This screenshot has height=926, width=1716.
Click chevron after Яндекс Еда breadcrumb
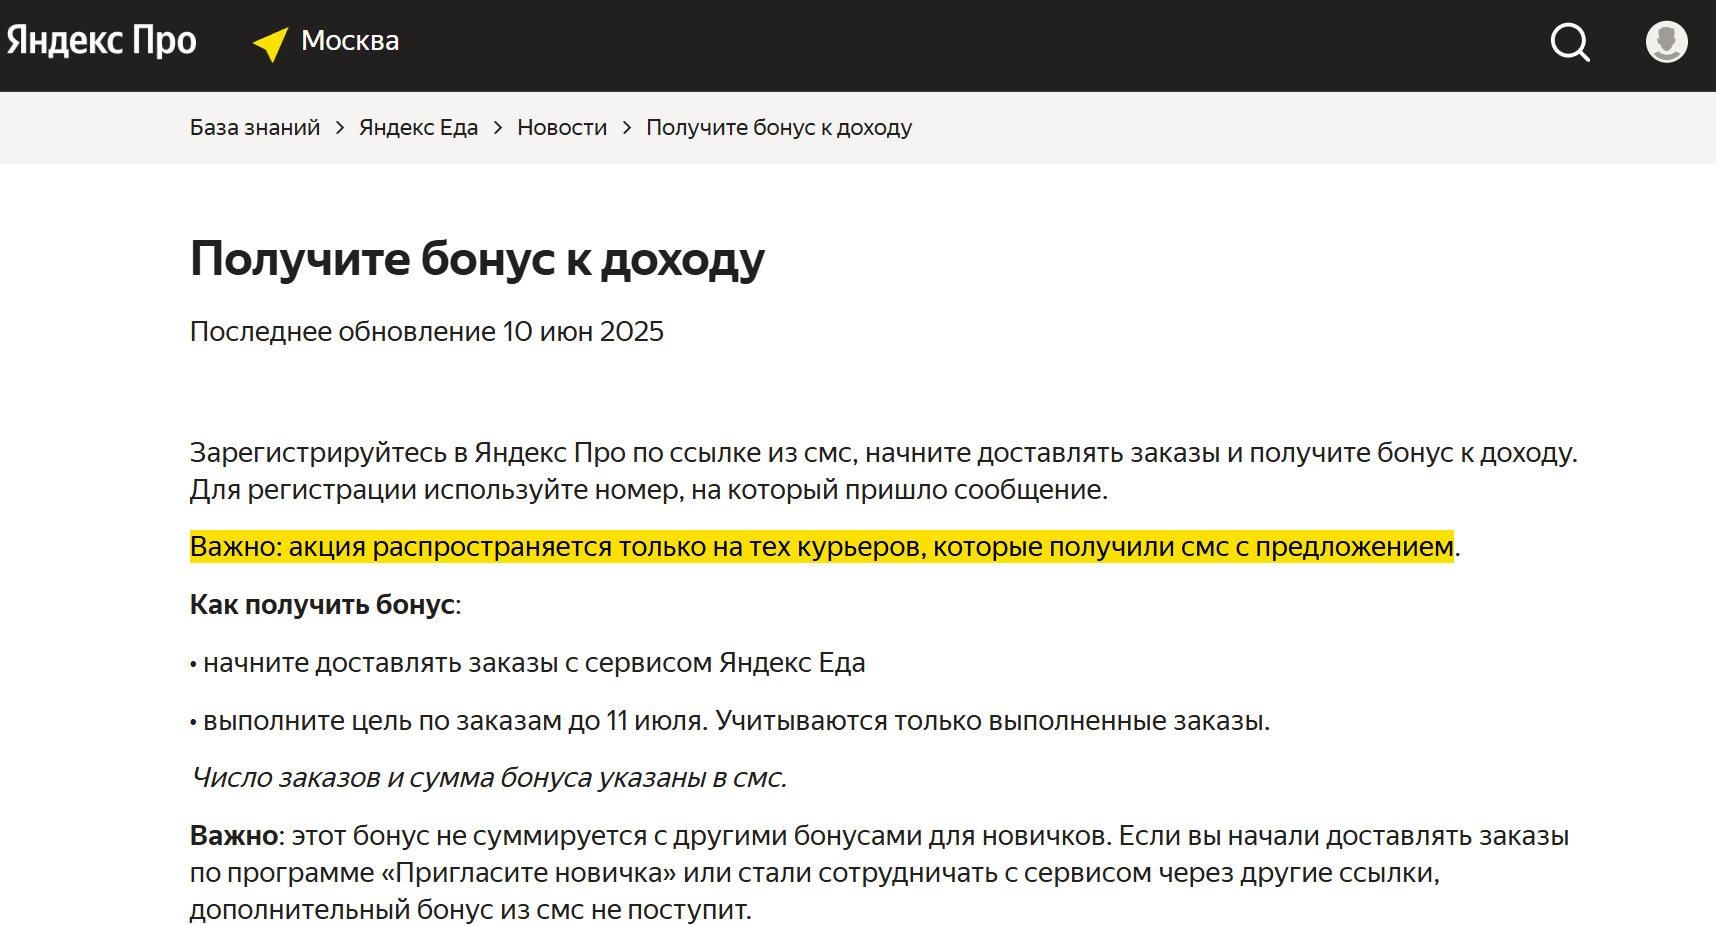[498, 128]
